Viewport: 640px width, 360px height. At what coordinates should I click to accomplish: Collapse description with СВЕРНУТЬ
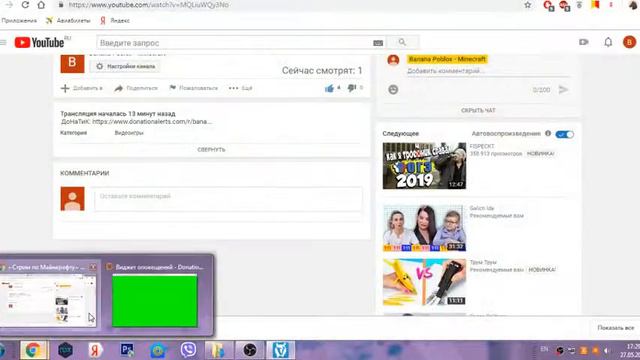(x=211, y=150)
